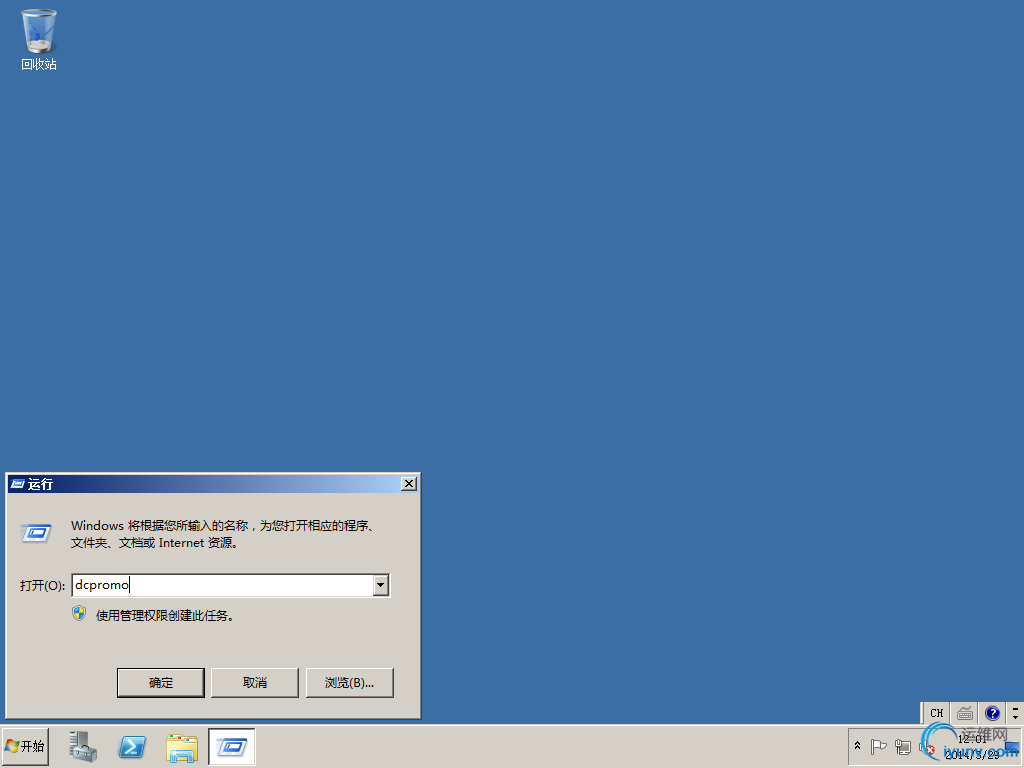Click the UAC shield icon in the Run dialog

tap(78, 615)
